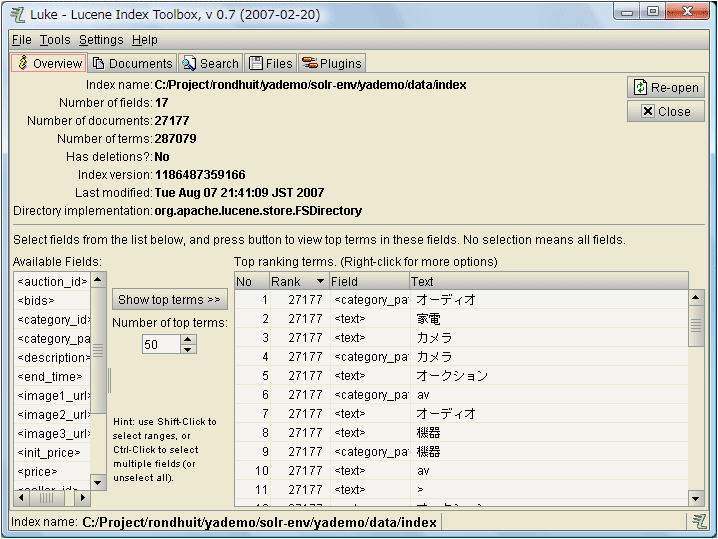
Task: Click the fields list scroll up arrow
Action: pyautogui.click(x=98, y=279)
